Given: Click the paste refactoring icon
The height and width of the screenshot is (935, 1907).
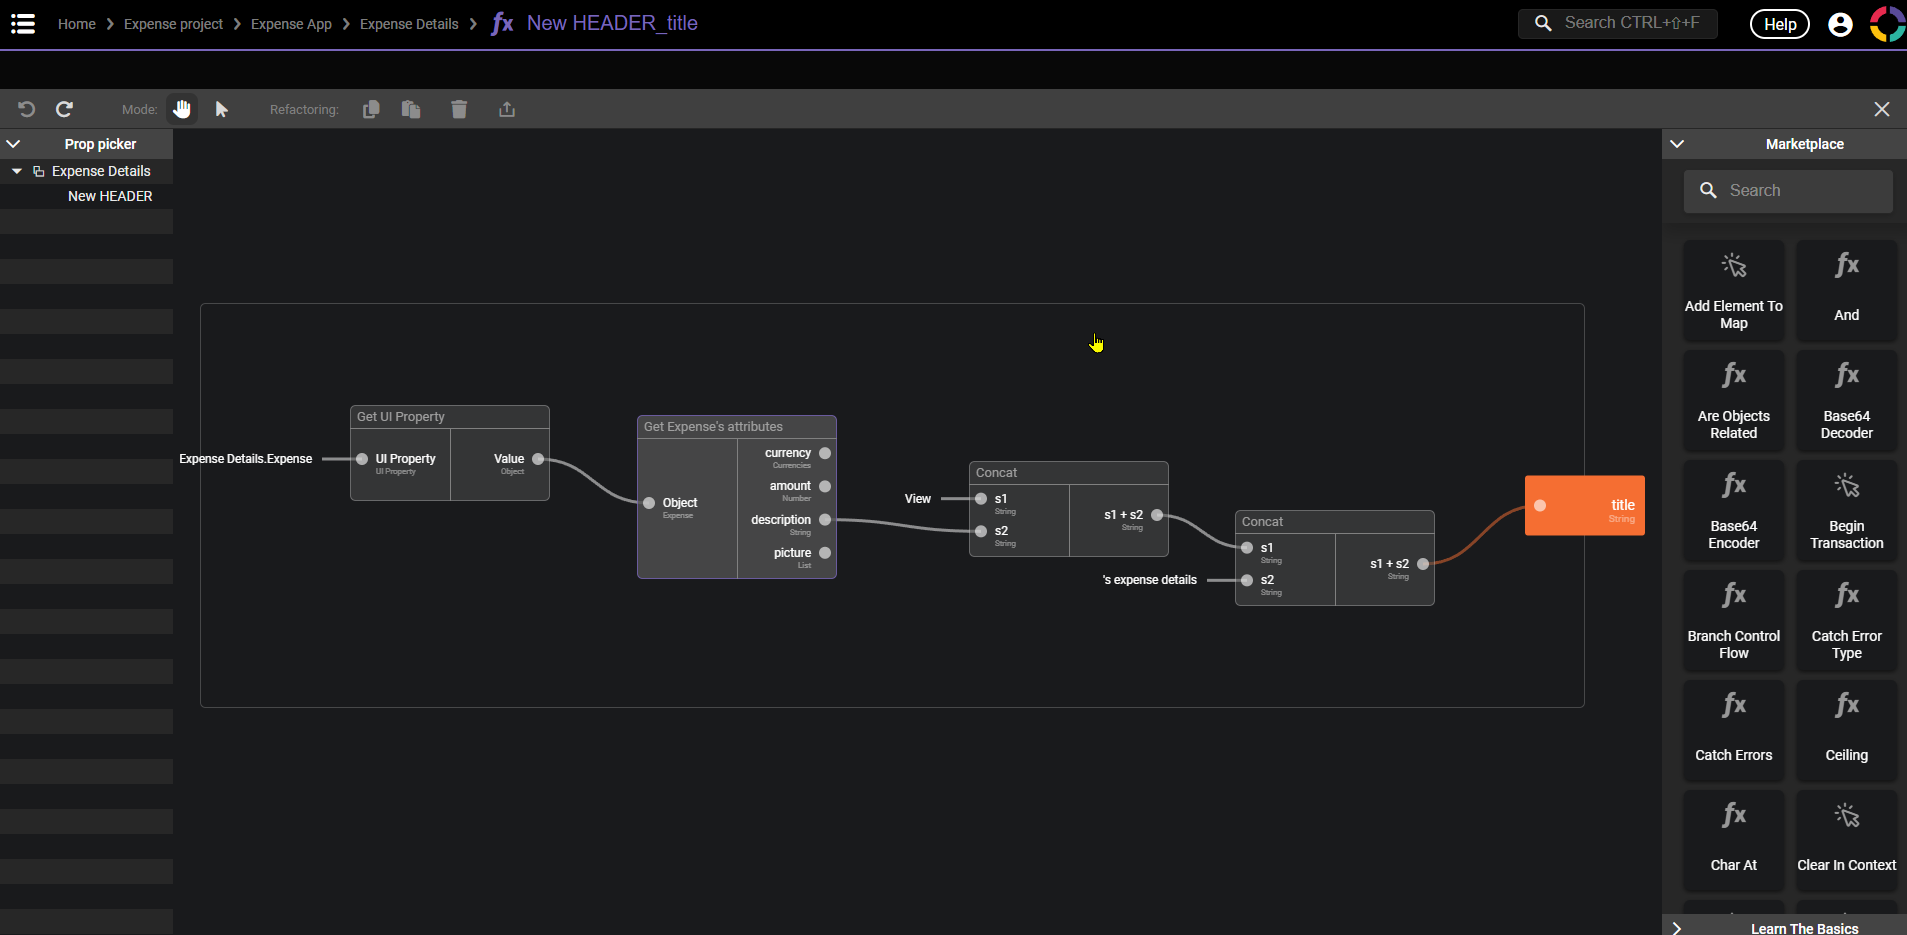Looking at the screenshot, I should [411, 109].
